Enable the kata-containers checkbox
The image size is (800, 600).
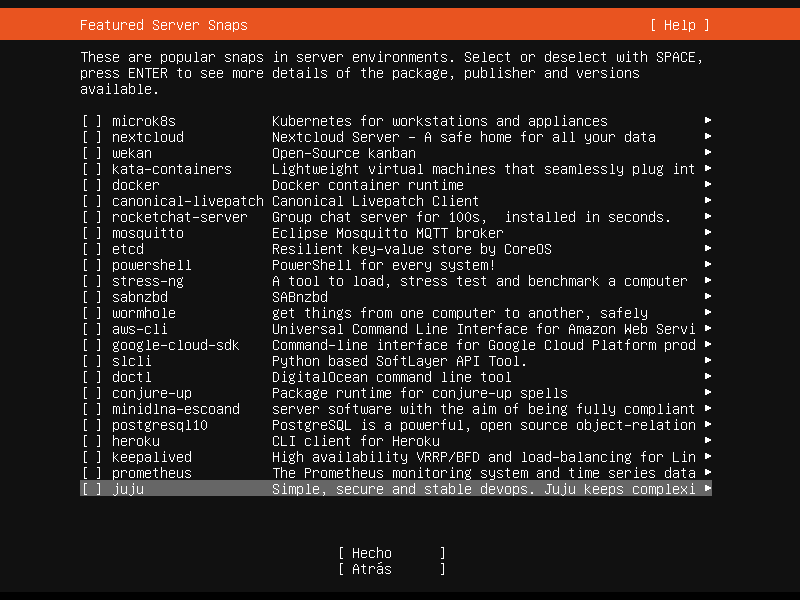pyautogui.click(x=92, y=169)
